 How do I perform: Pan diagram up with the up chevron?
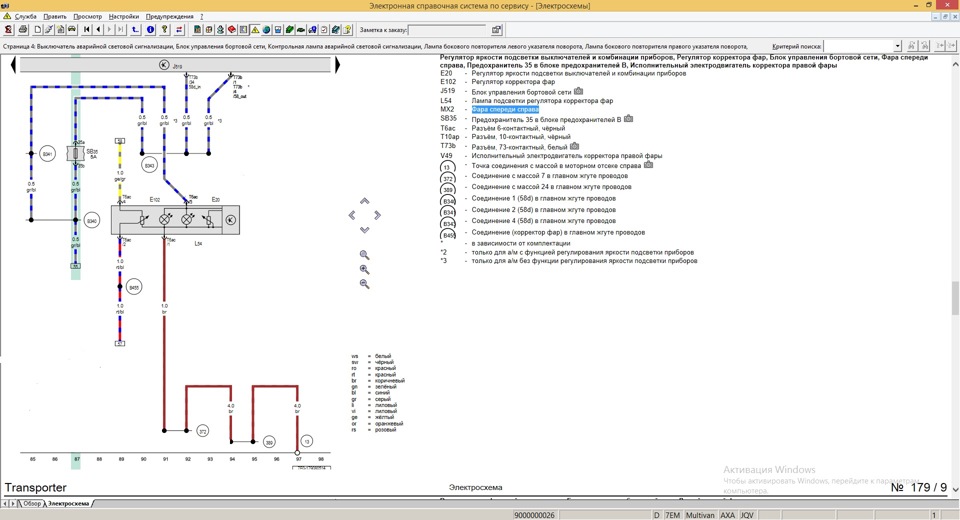[364, 201]
